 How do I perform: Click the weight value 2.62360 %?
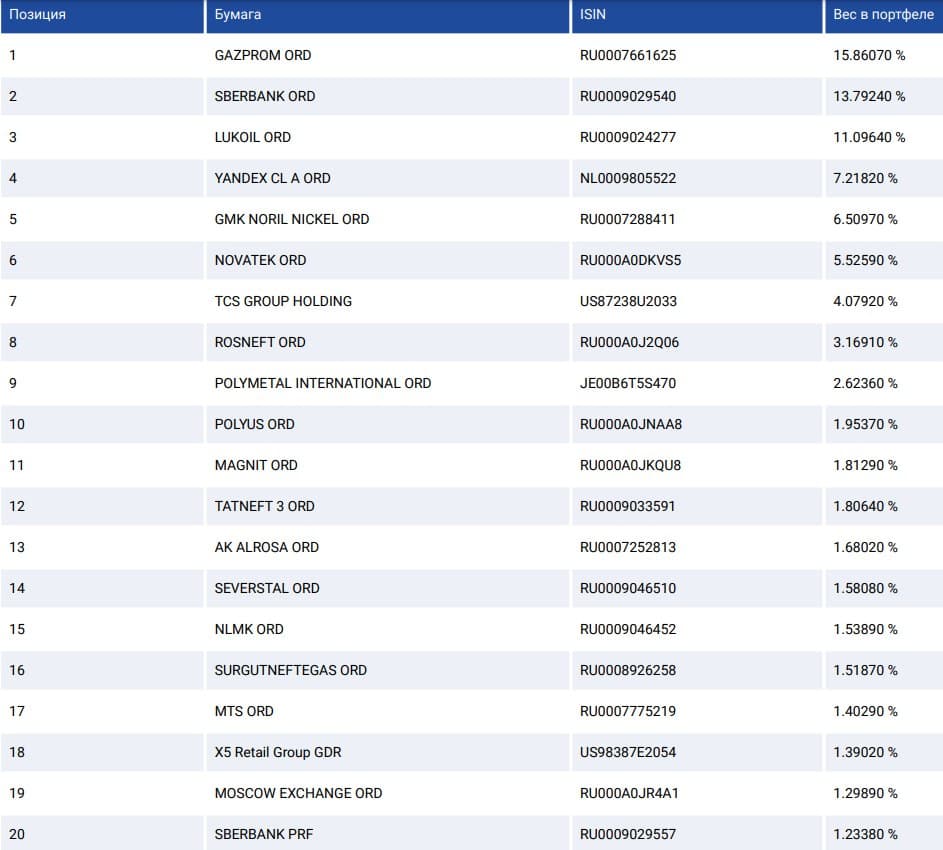click(x=865, y=383)
